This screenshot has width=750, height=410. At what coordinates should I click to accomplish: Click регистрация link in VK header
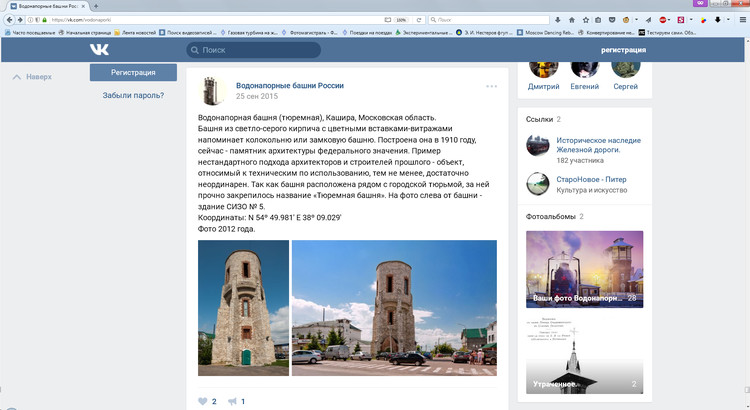click(623, 50)
